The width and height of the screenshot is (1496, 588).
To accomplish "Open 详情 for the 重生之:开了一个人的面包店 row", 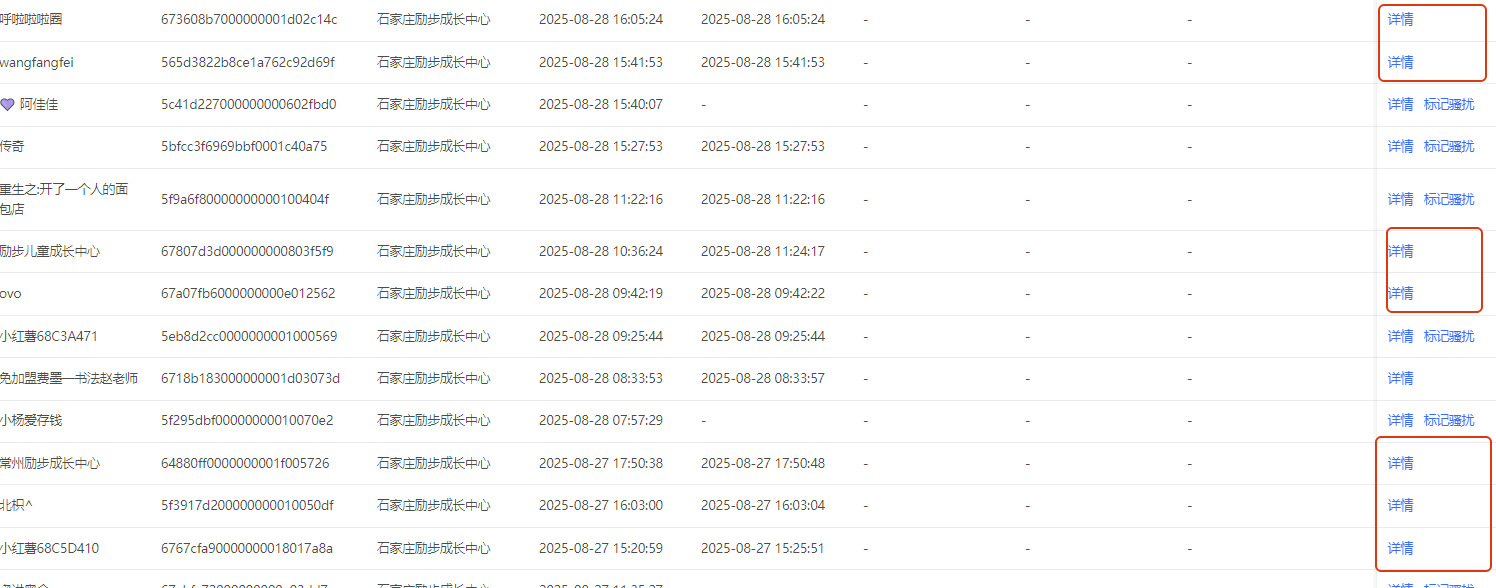I will (1400, 199).
